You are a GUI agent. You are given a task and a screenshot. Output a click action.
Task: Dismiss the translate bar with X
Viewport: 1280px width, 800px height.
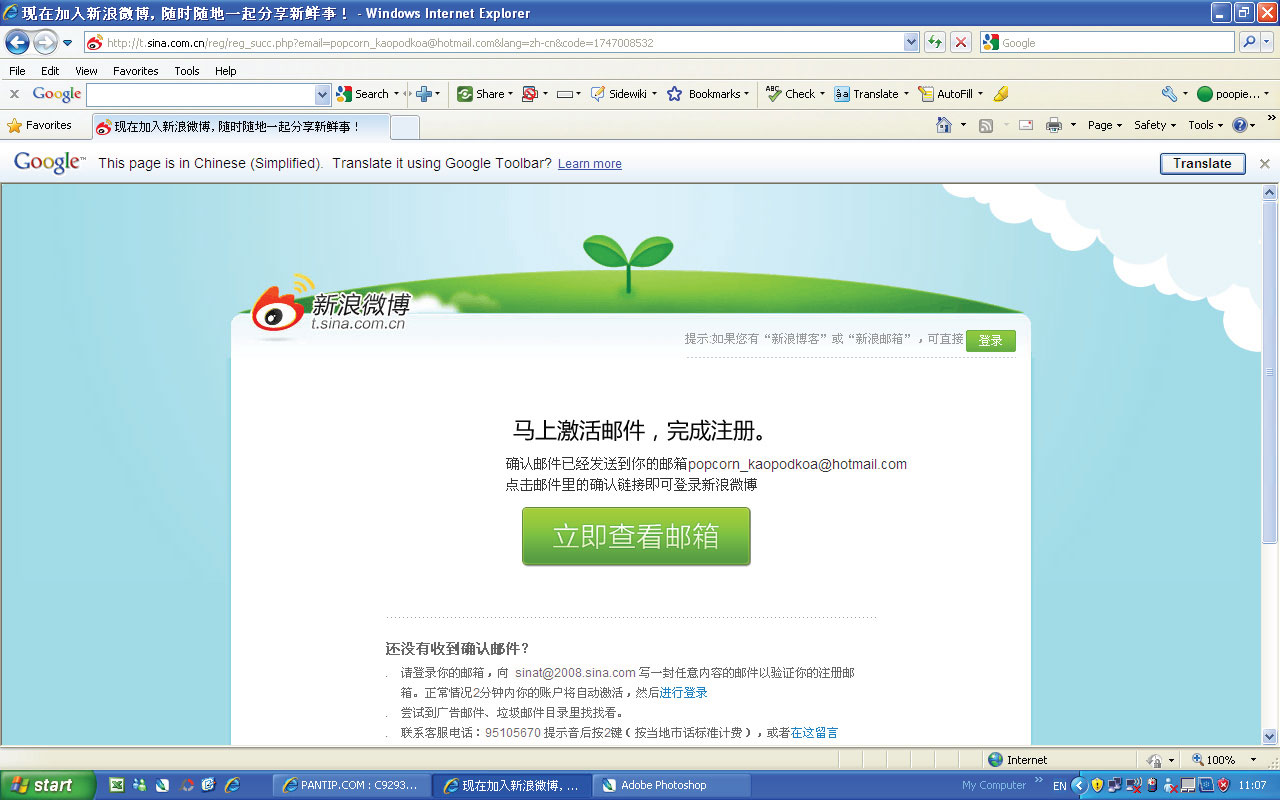pos(1264,163)
